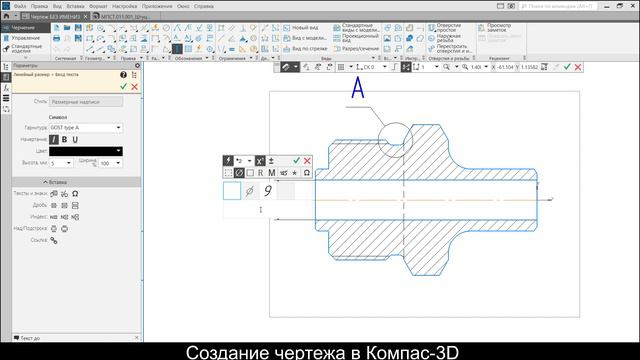Toggle italic text style
Screen dimensions: 640x360
coord(53,140)
